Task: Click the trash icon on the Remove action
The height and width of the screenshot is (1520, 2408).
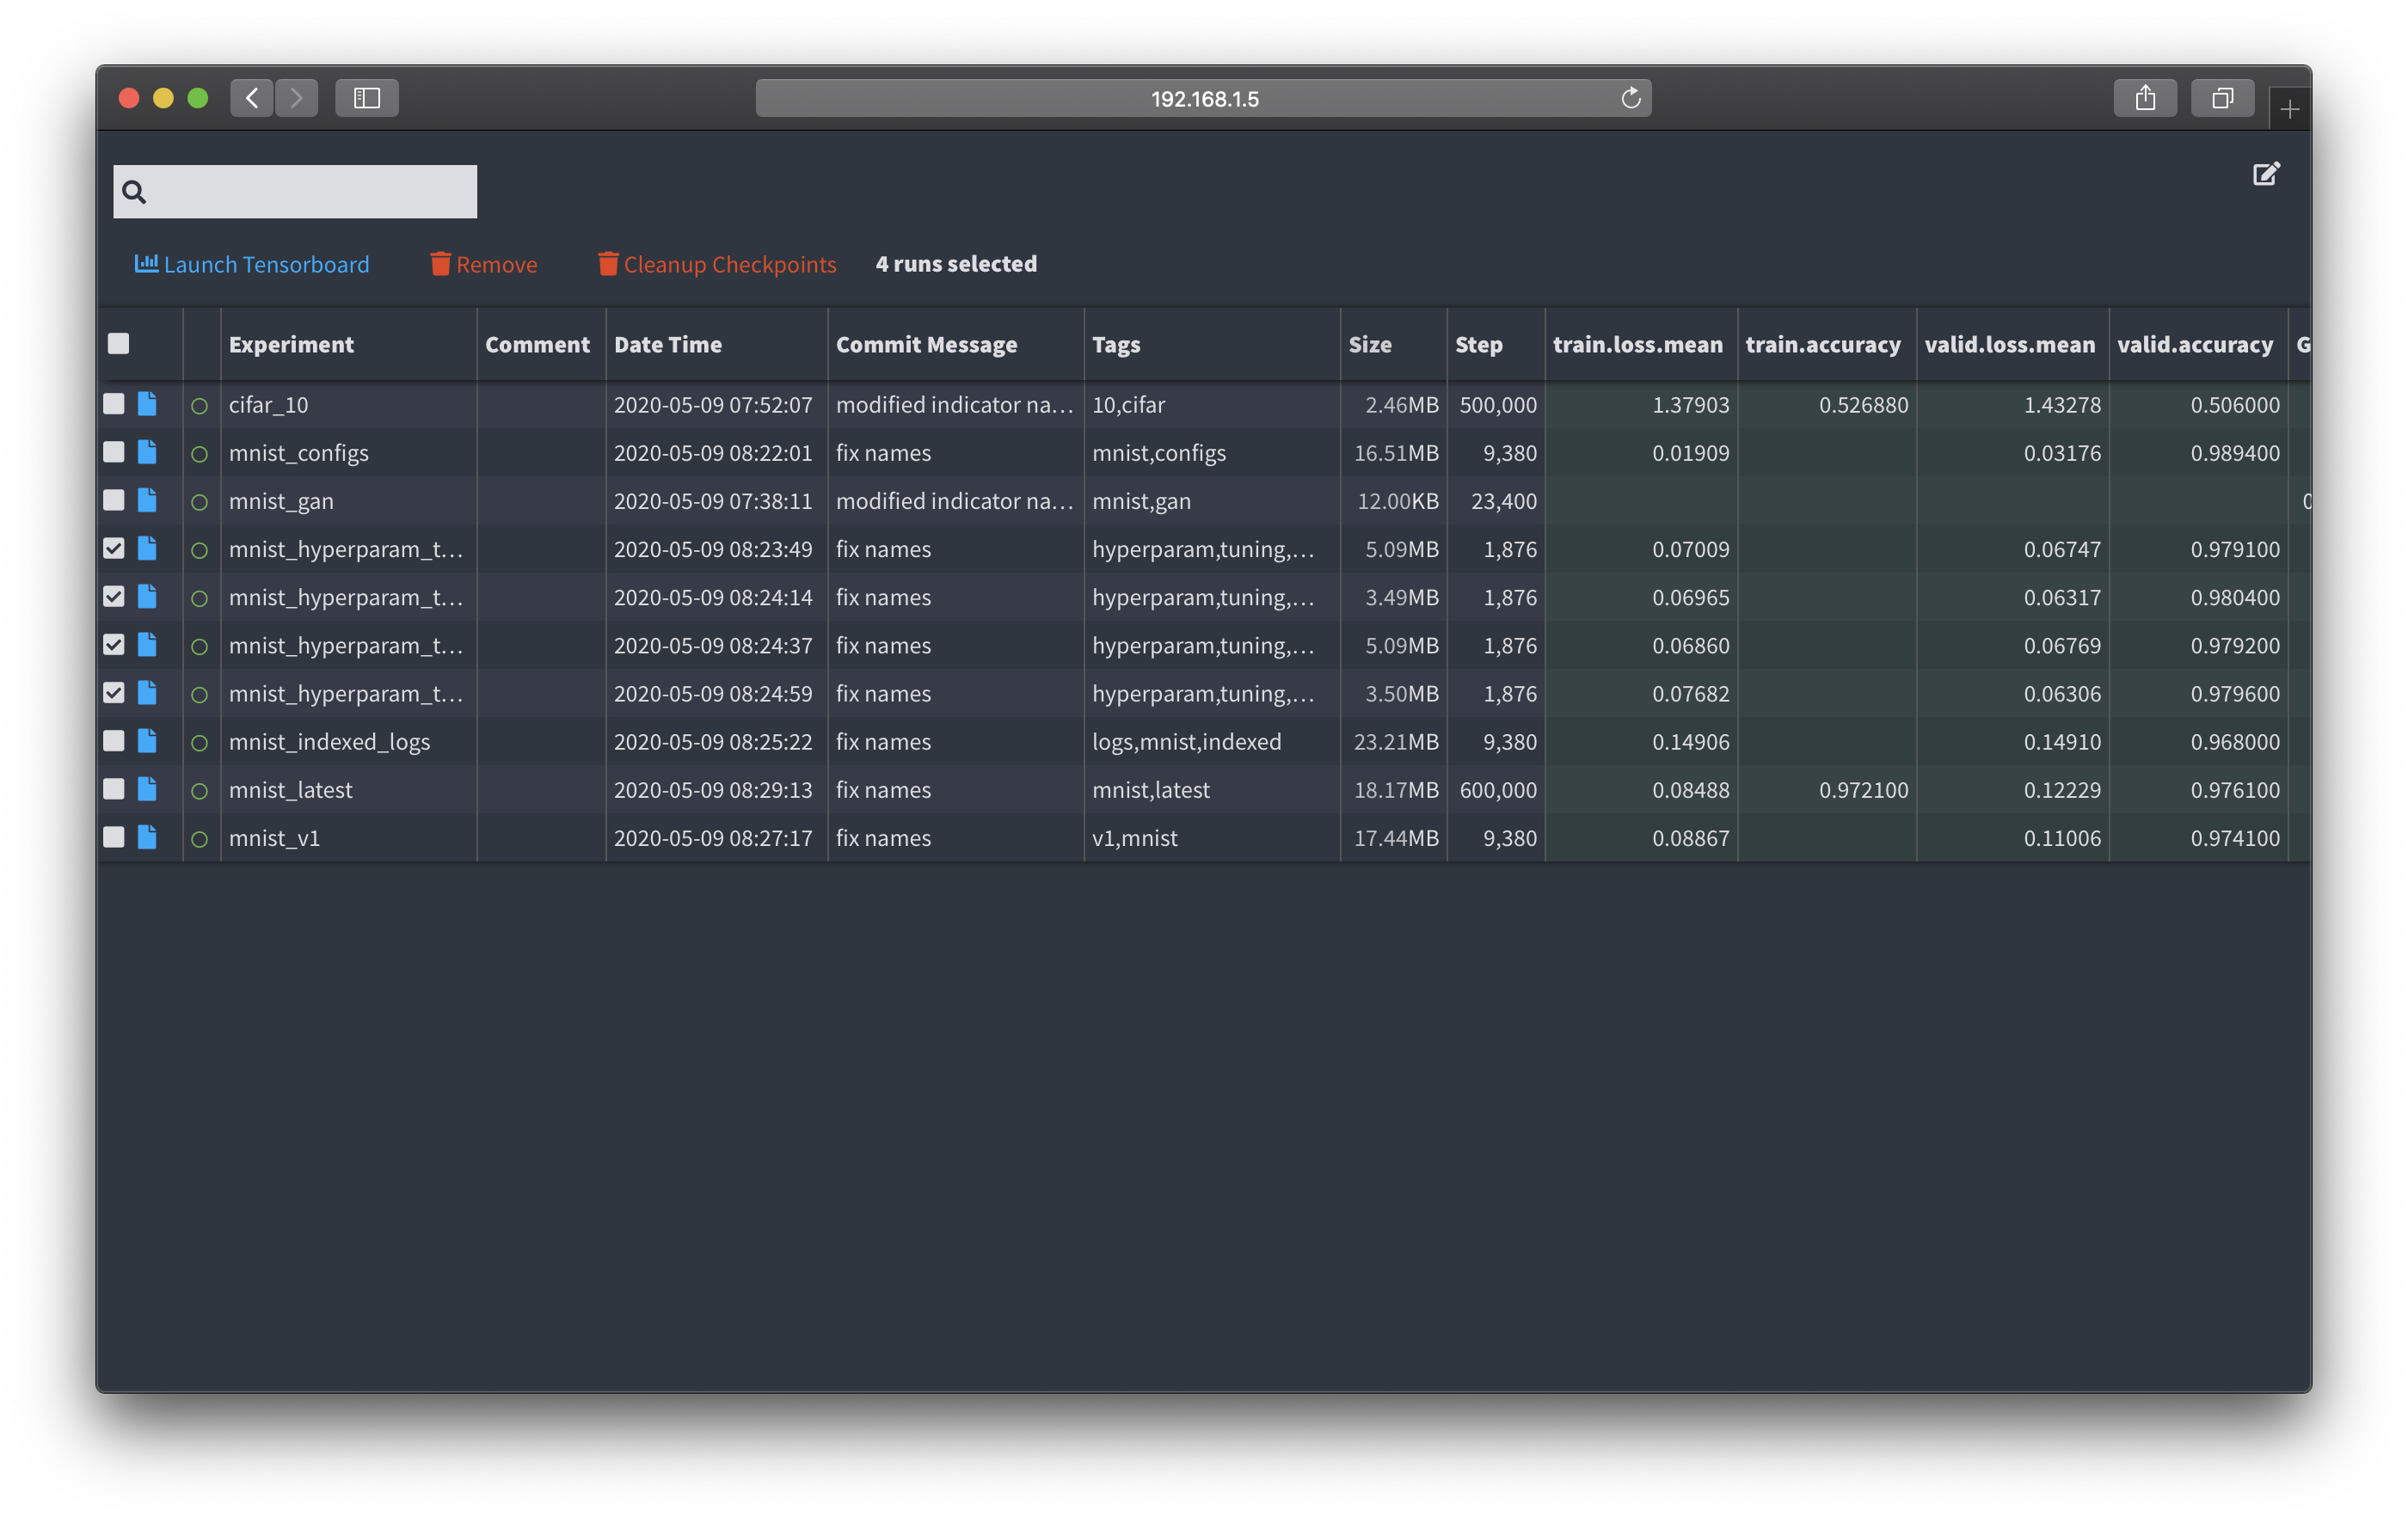Action: (x=440, y=263)
